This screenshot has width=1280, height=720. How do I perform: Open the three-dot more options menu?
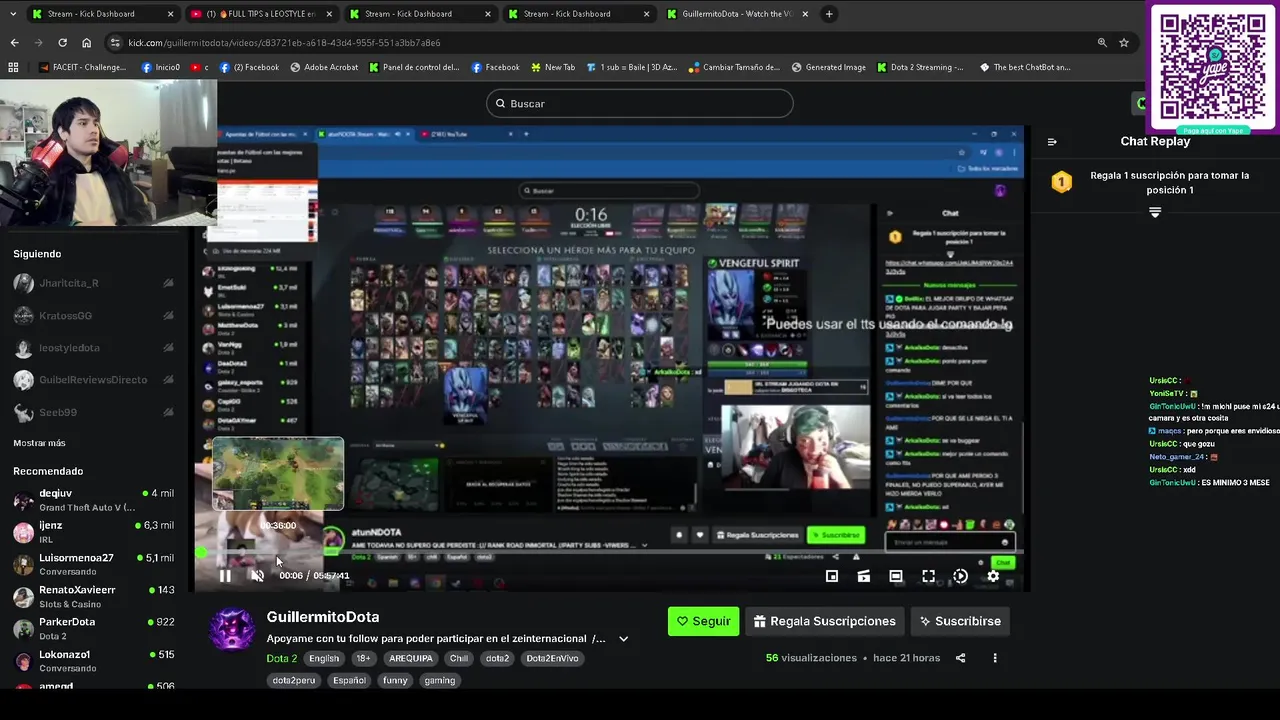995,658
